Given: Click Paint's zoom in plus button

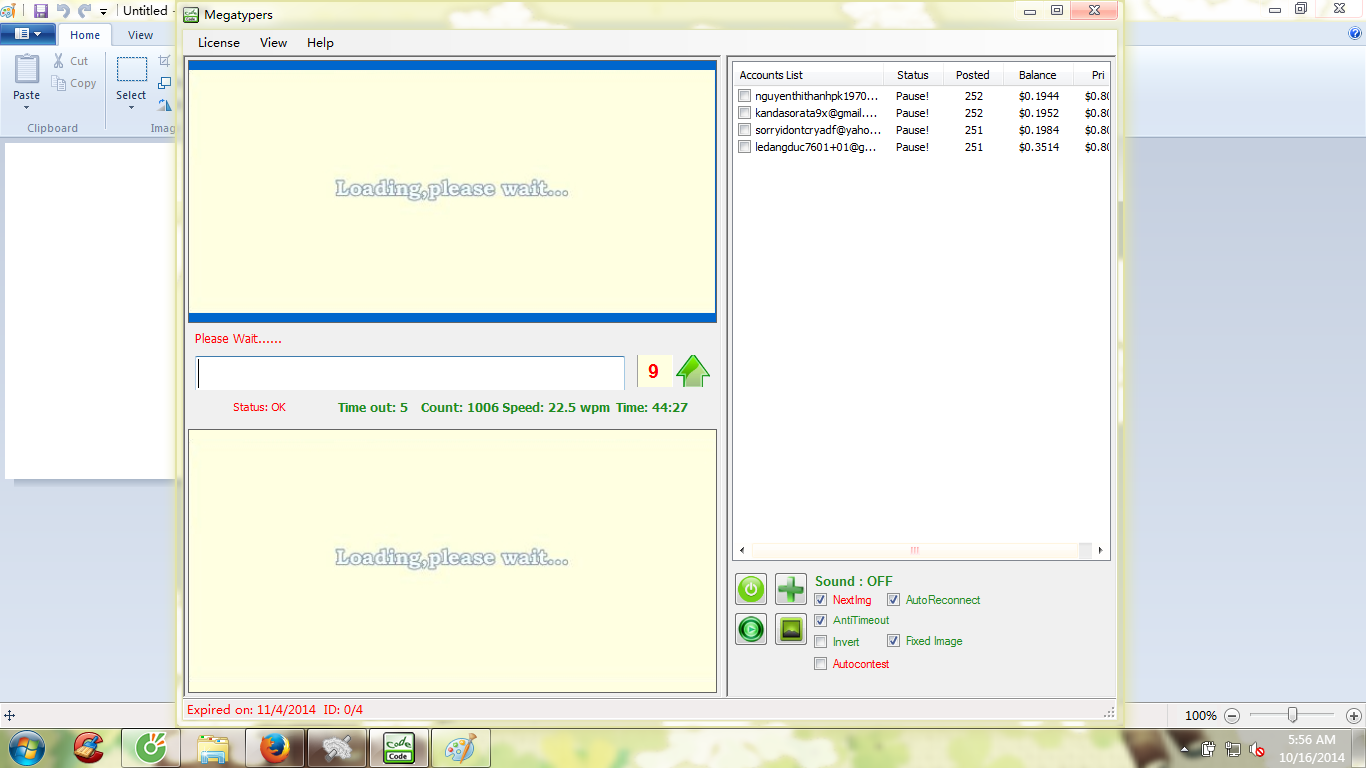Looking at the screenshot, I should tap(1354, 716).
